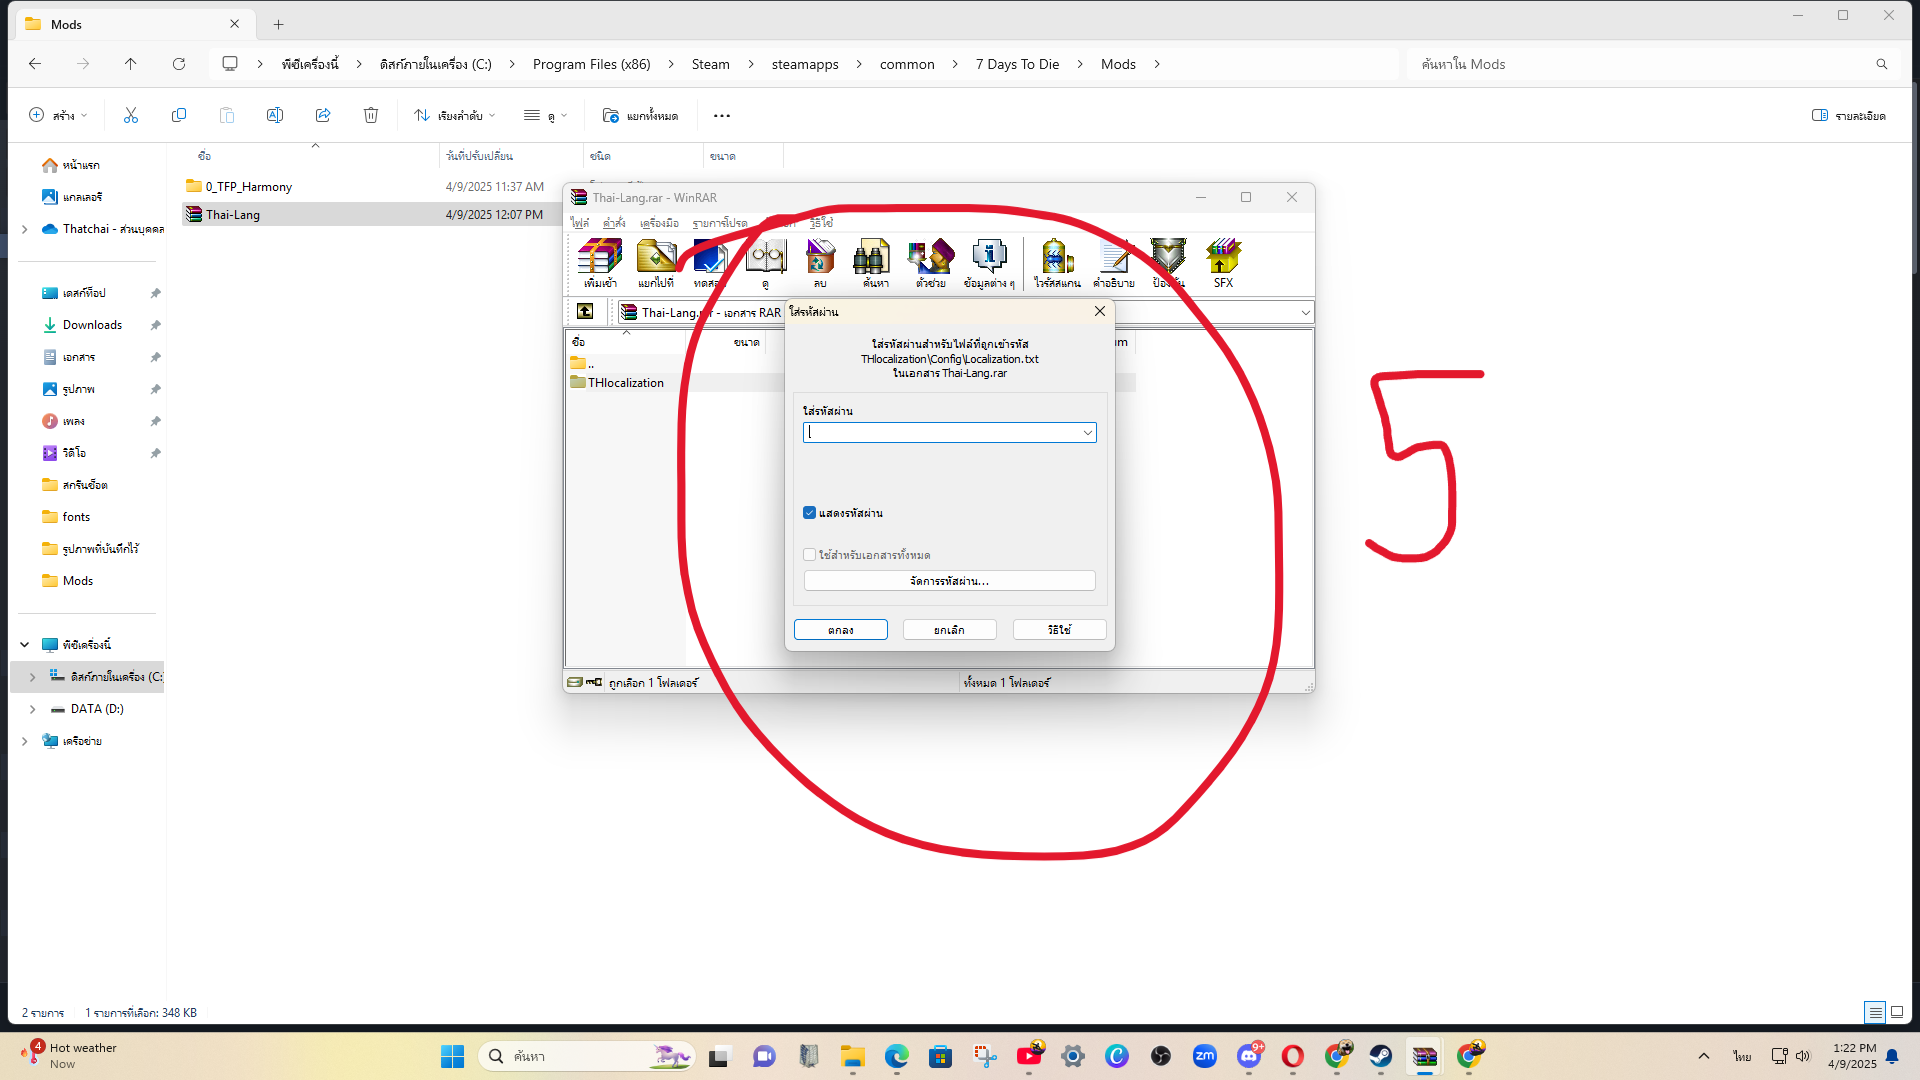The height and width of the screenshot is (1080, 1920).
Task: Expand the DATA (D:) drive node
Action: 33,709
